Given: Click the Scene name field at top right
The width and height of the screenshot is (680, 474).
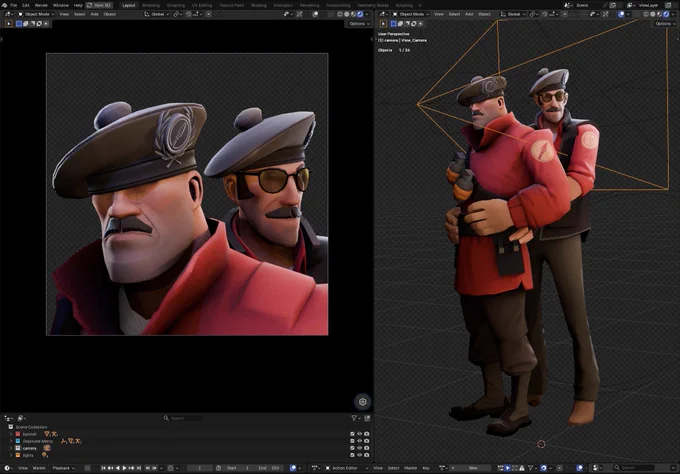Looking at the screenshot, I should pos(591,5).
